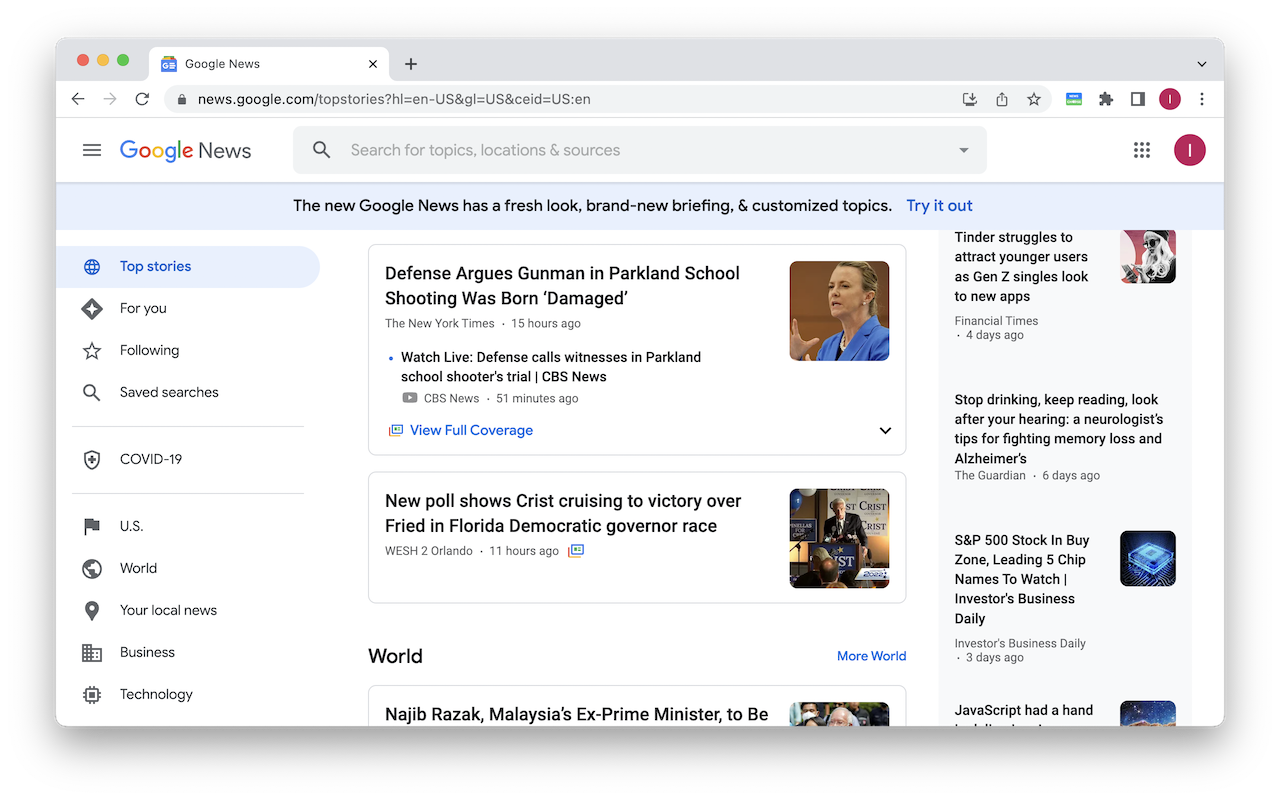
Task: Open the Tinder struggles article
Action: pos(1021,267)
